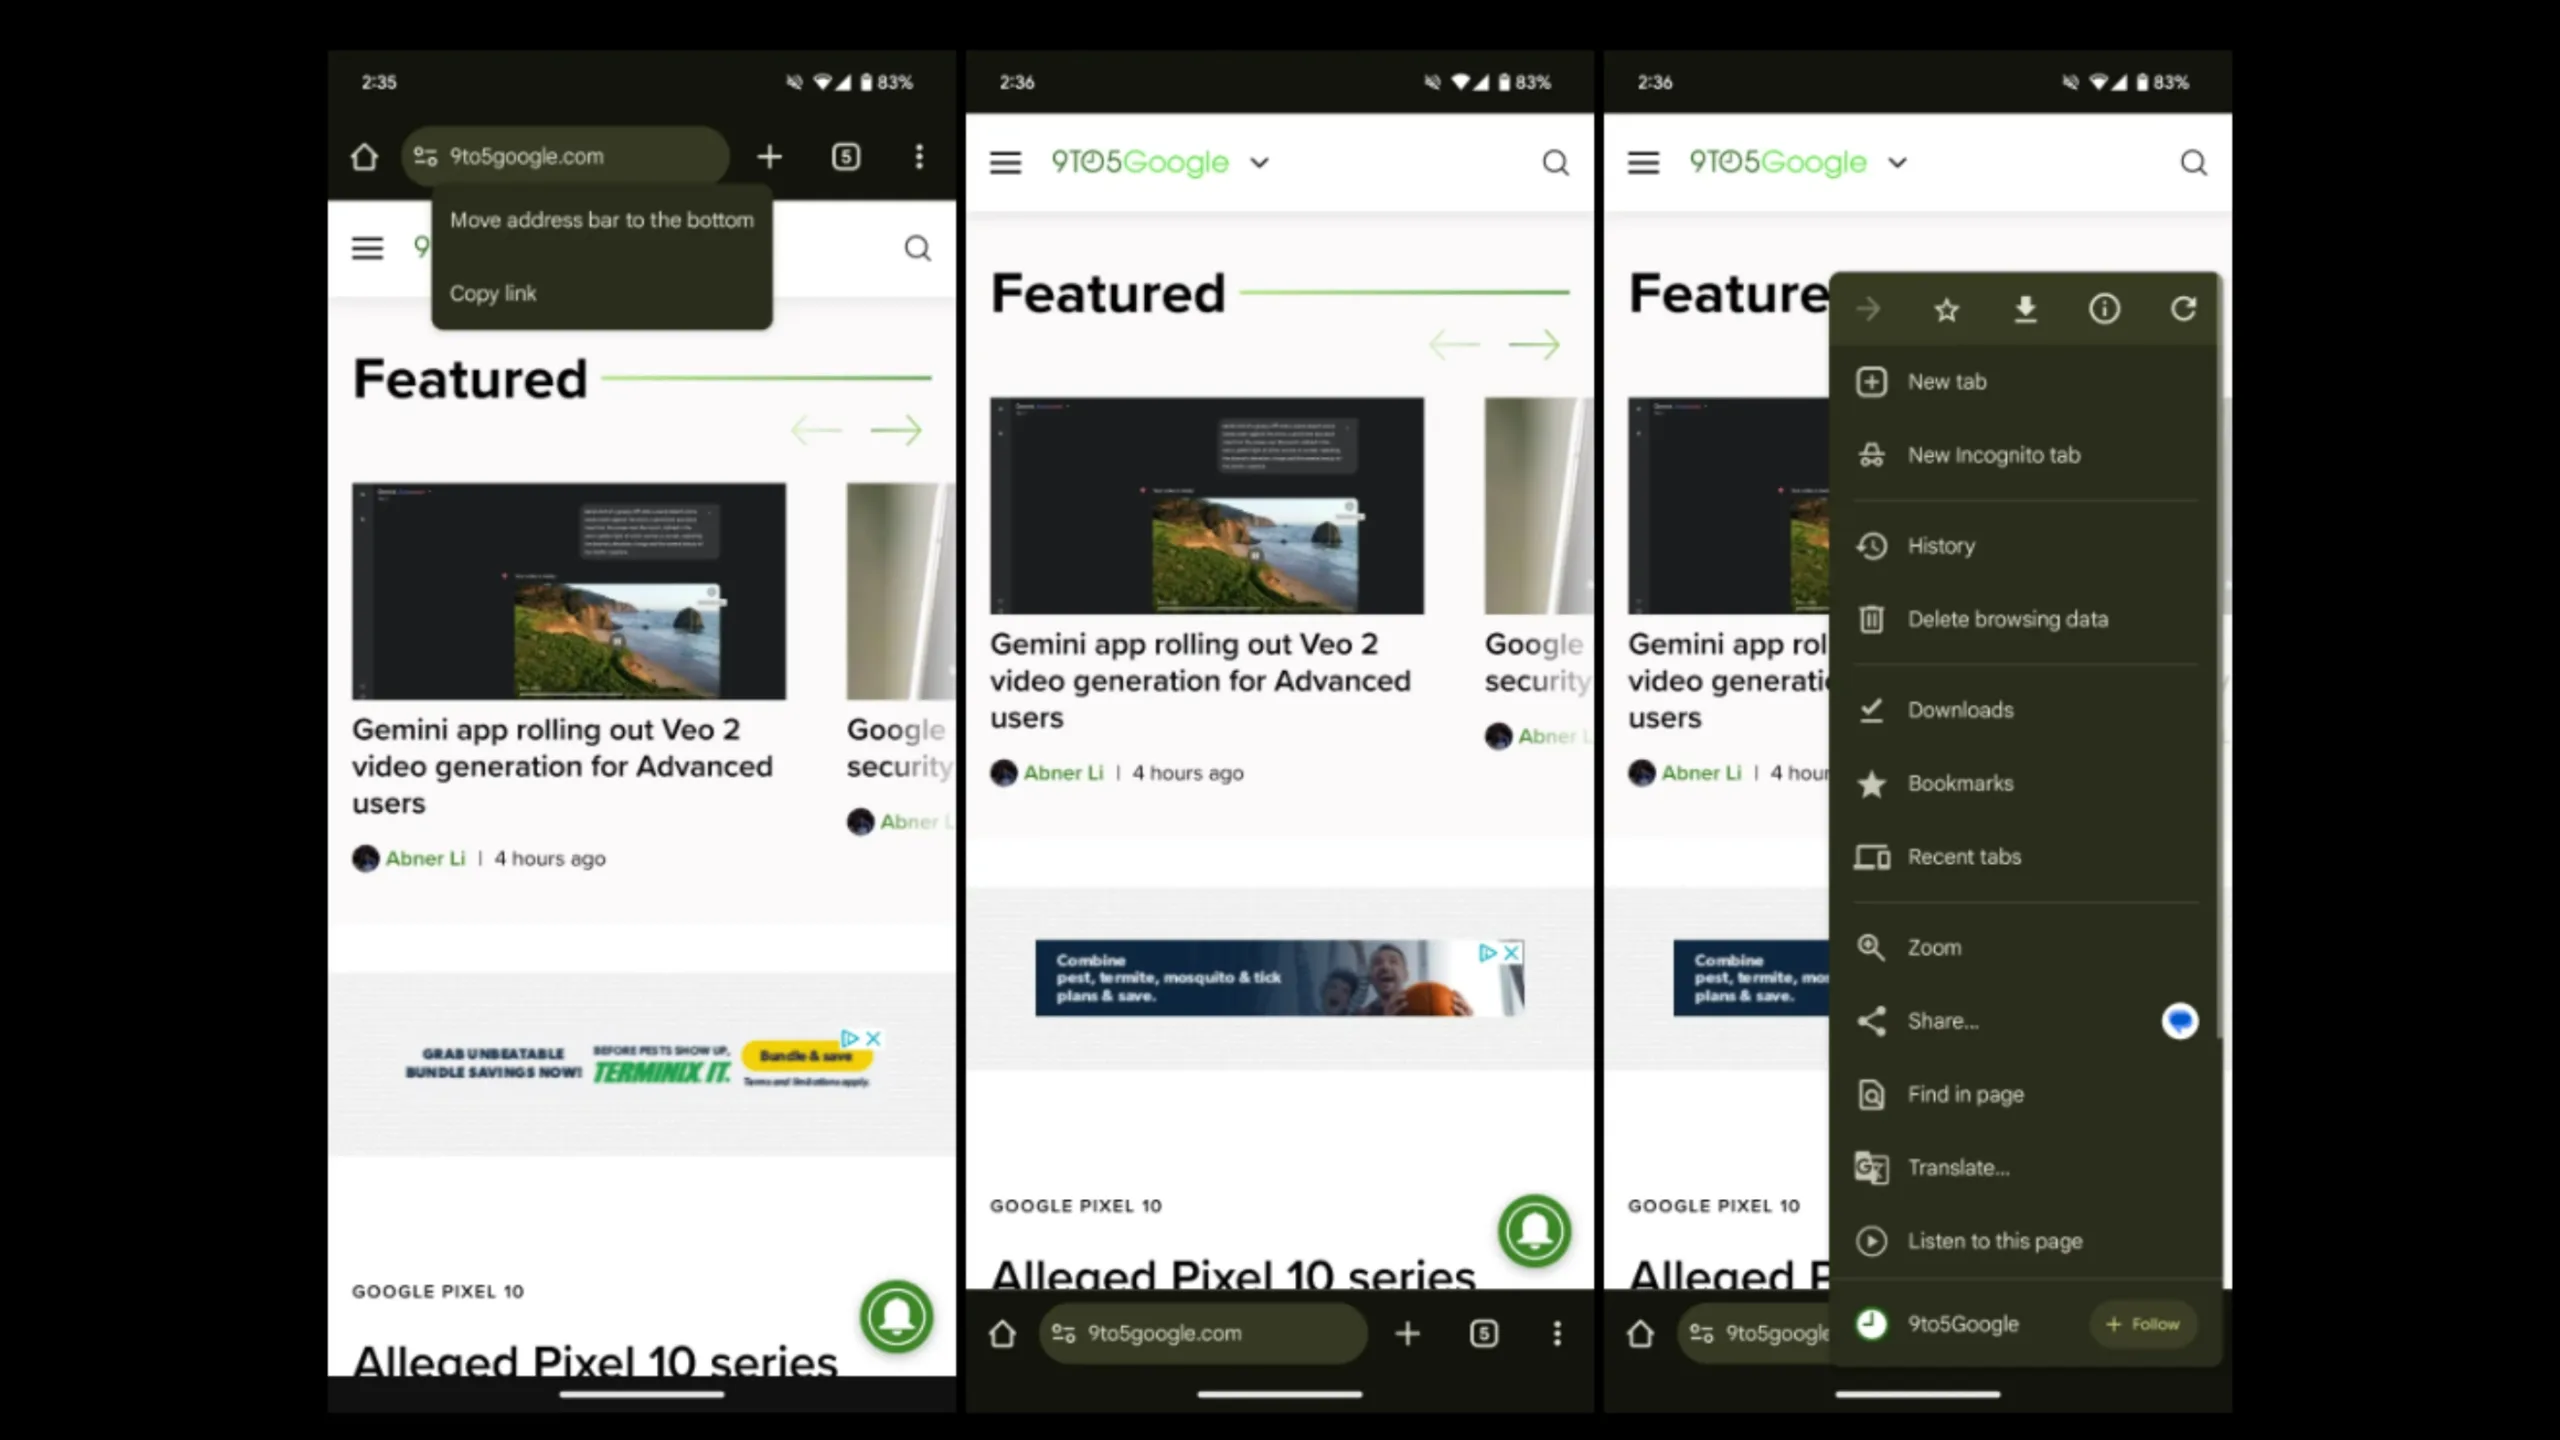
Task: Select 'Listen to this page' menu item
Action: pos(2024,1241)
